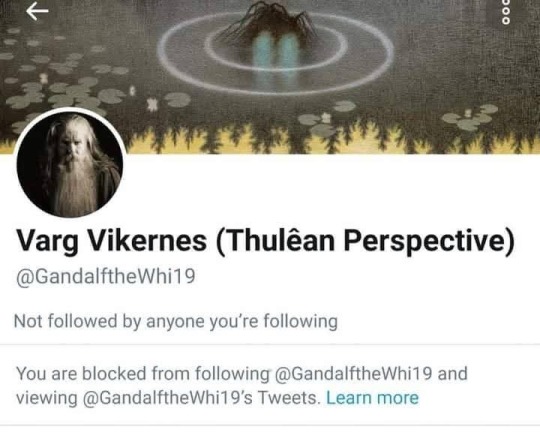540x448 pixels.
Task: Open the three-dot overflow menu
Action: click(x=505, y=12)
